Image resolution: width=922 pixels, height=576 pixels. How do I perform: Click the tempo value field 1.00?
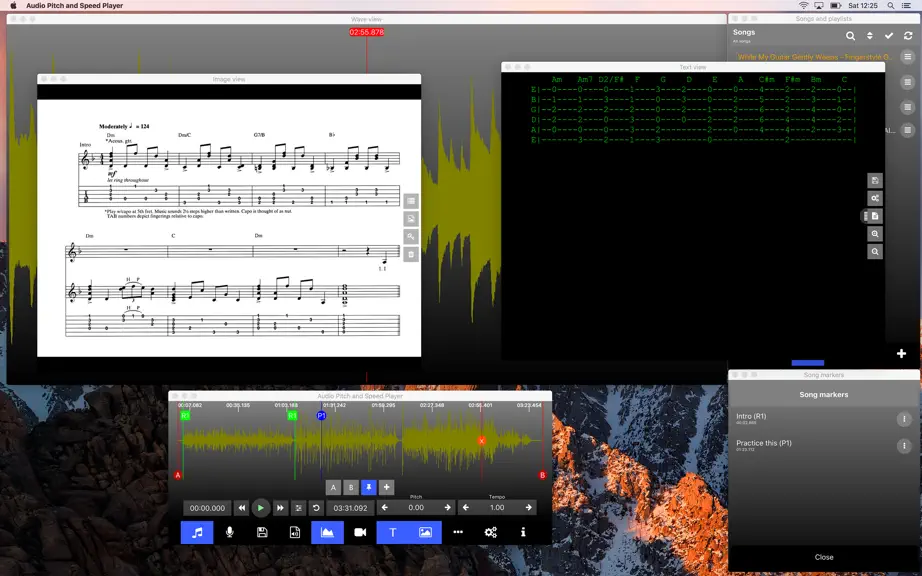coord(497,508)
